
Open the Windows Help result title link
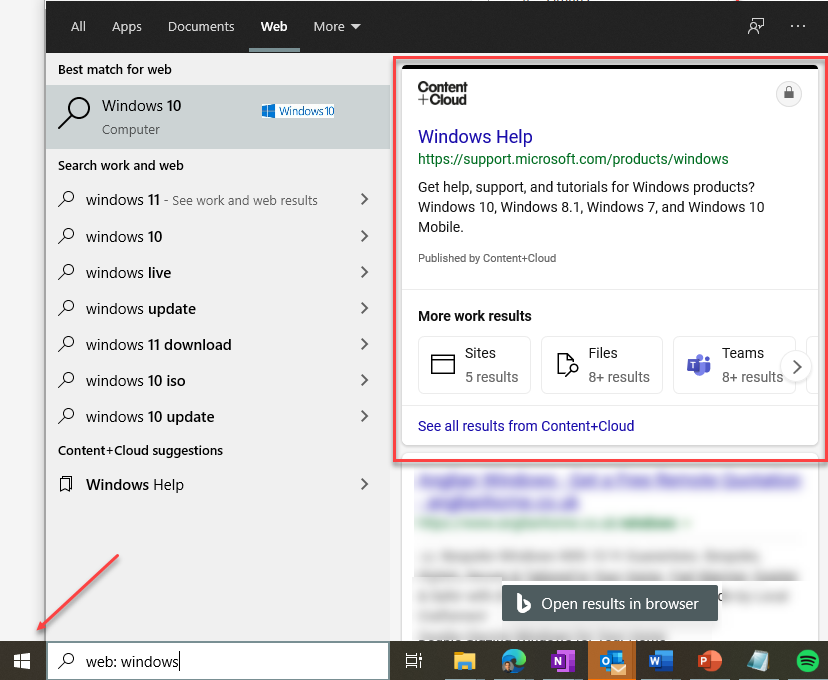pyautogui.click(x=475, y=137)
